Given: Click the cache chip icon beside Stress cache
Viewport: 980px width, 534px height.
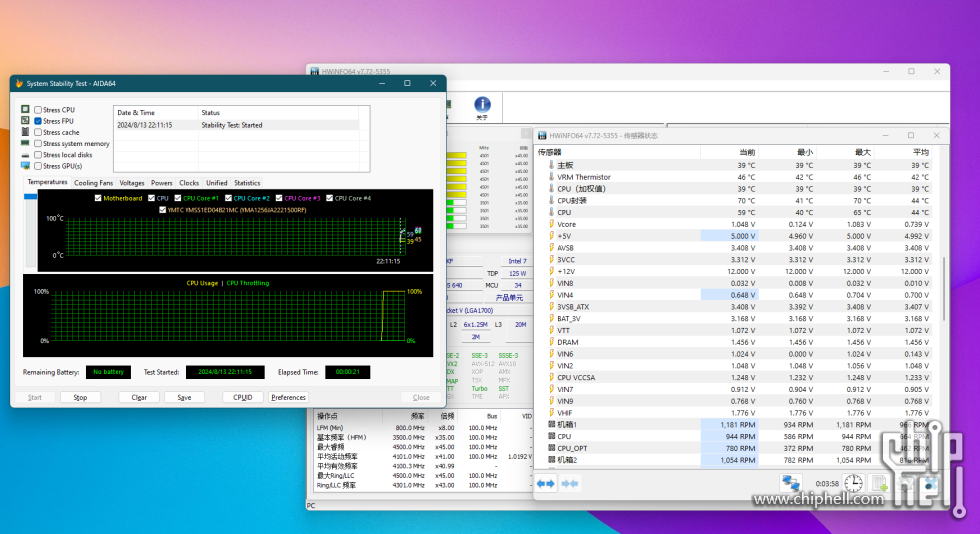Looking at the screenshot, I should tap(26, 132).
